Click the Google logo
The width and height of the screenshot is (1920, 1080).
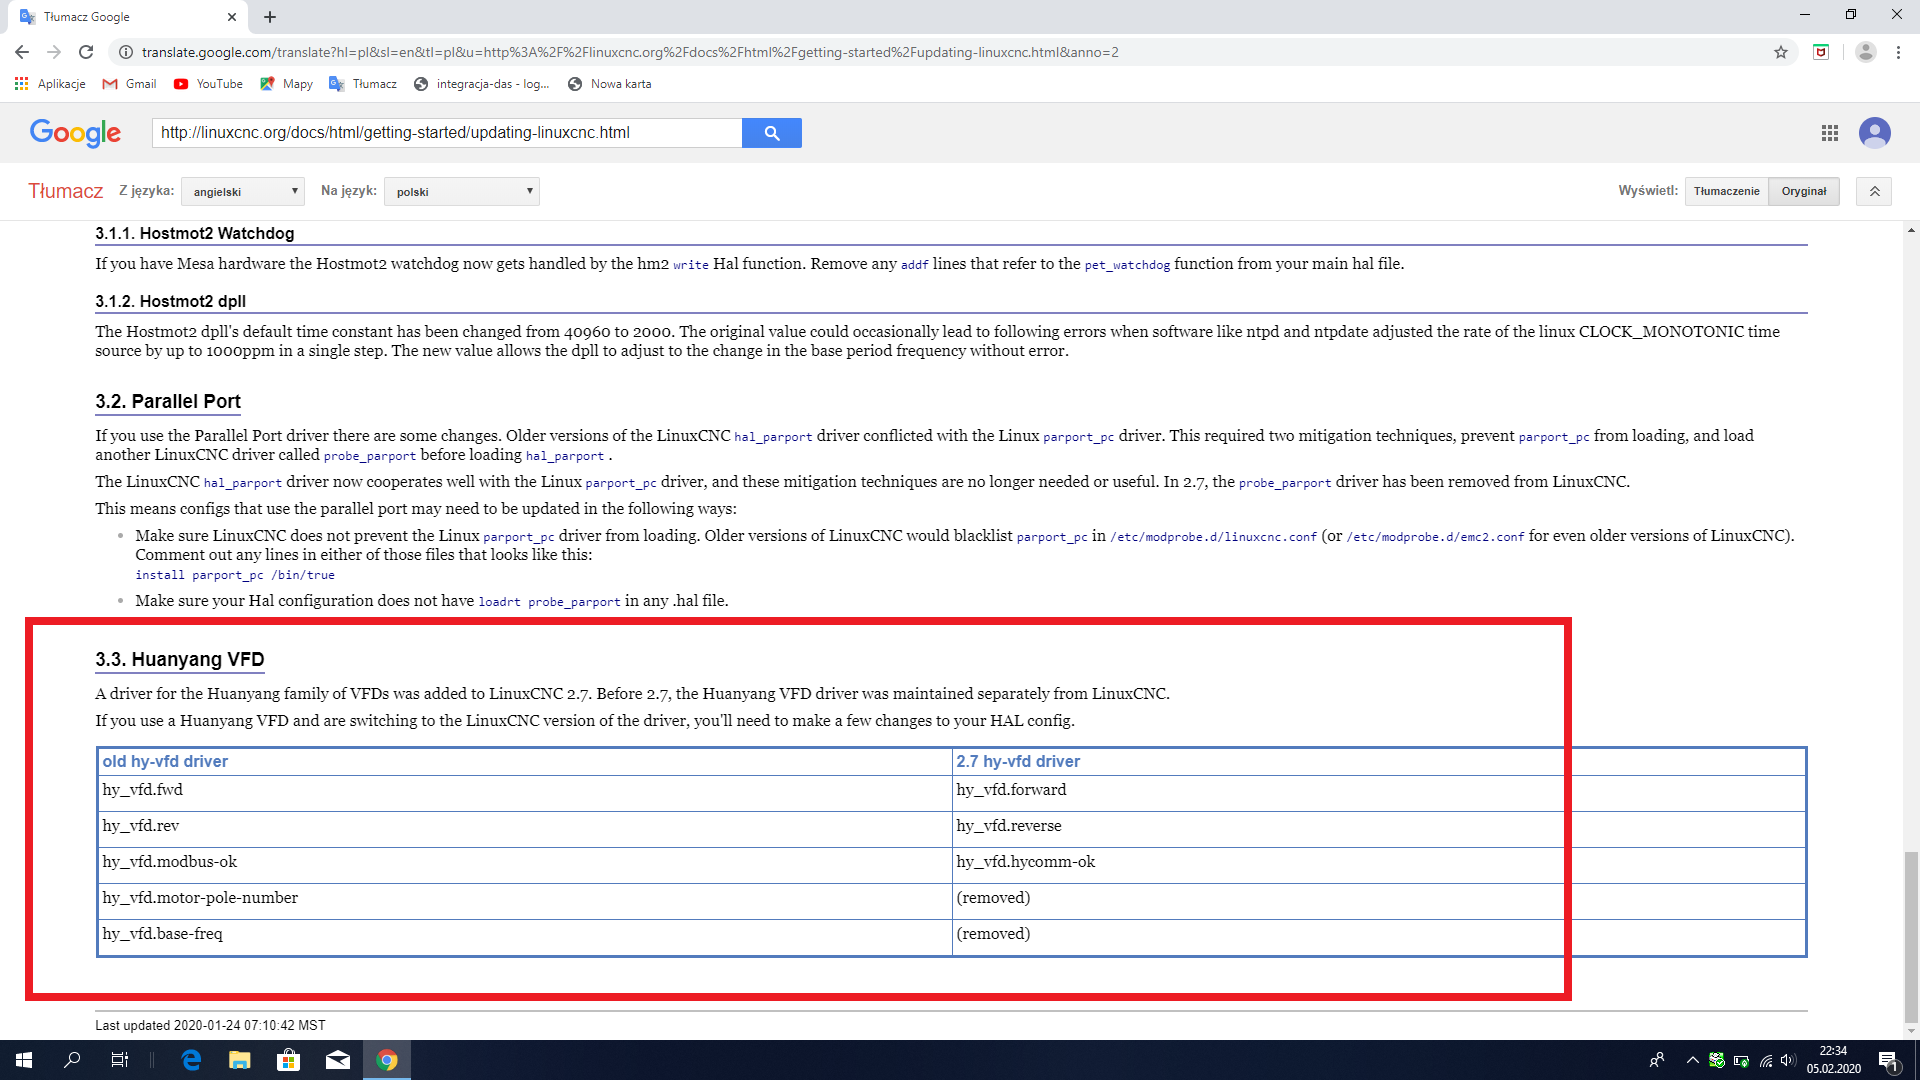click(x=75, y=133)
